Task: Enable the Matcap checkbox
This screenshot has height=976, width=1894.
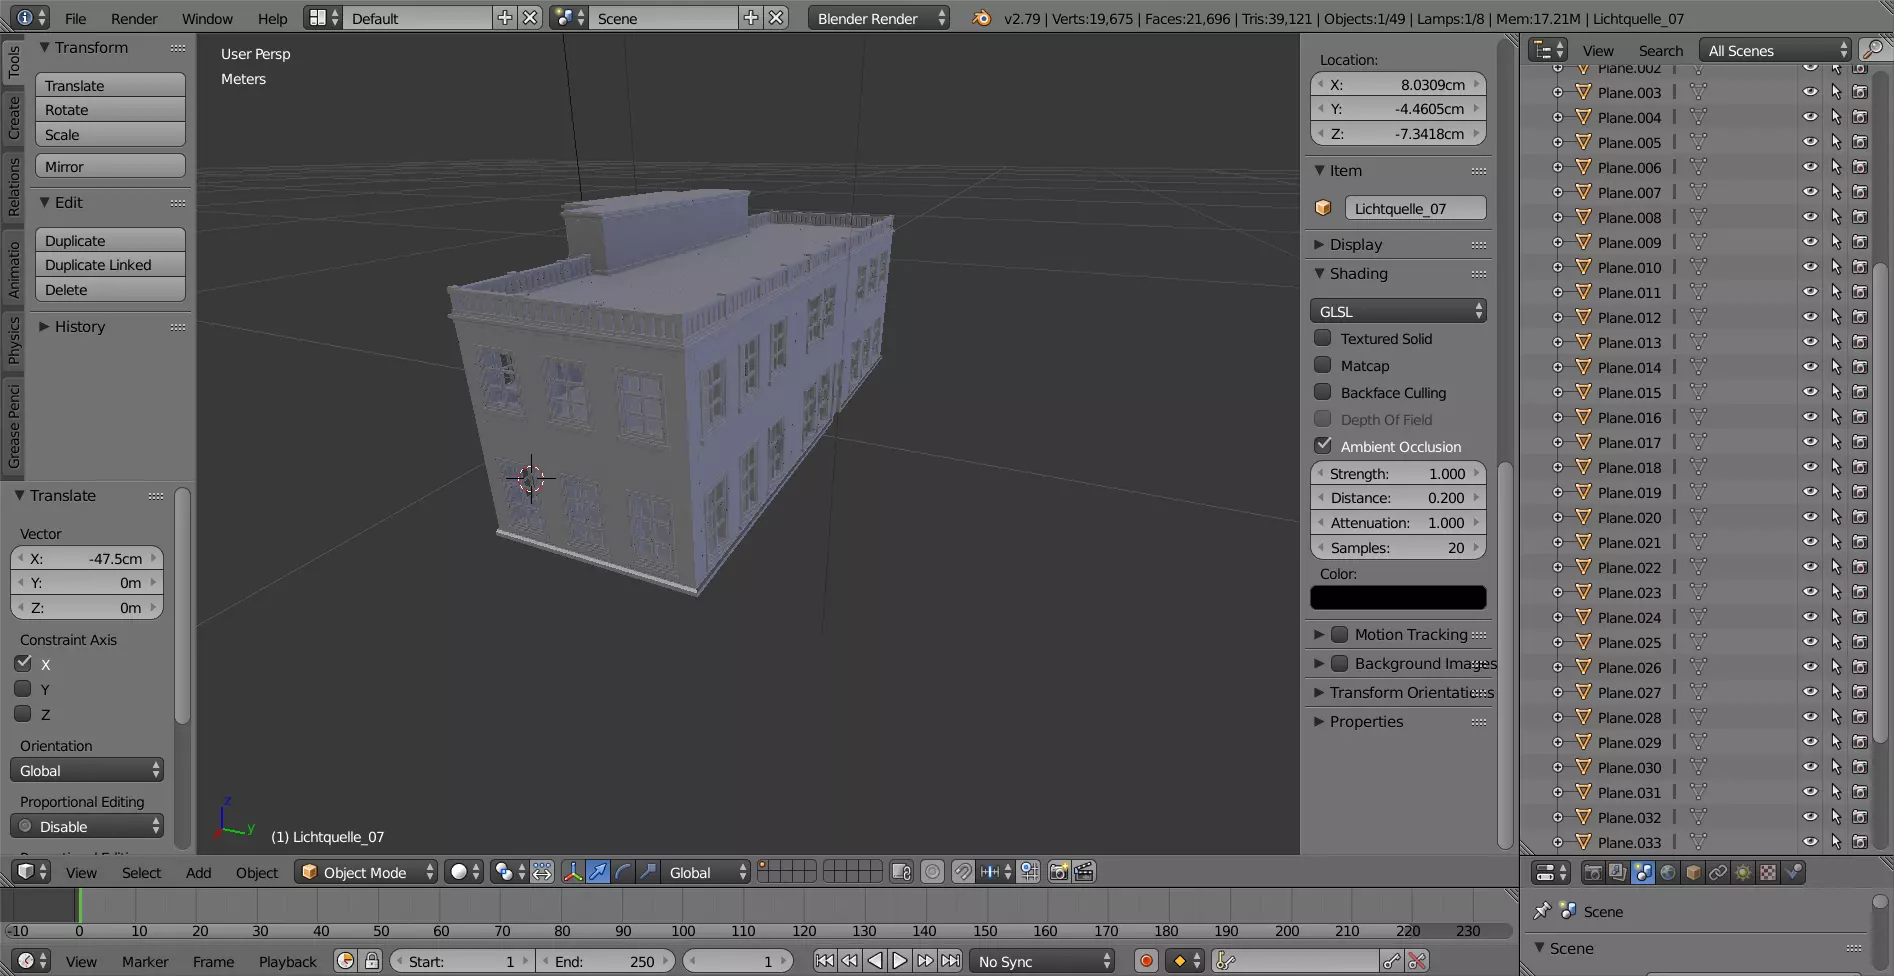Action: [1323, 365]
